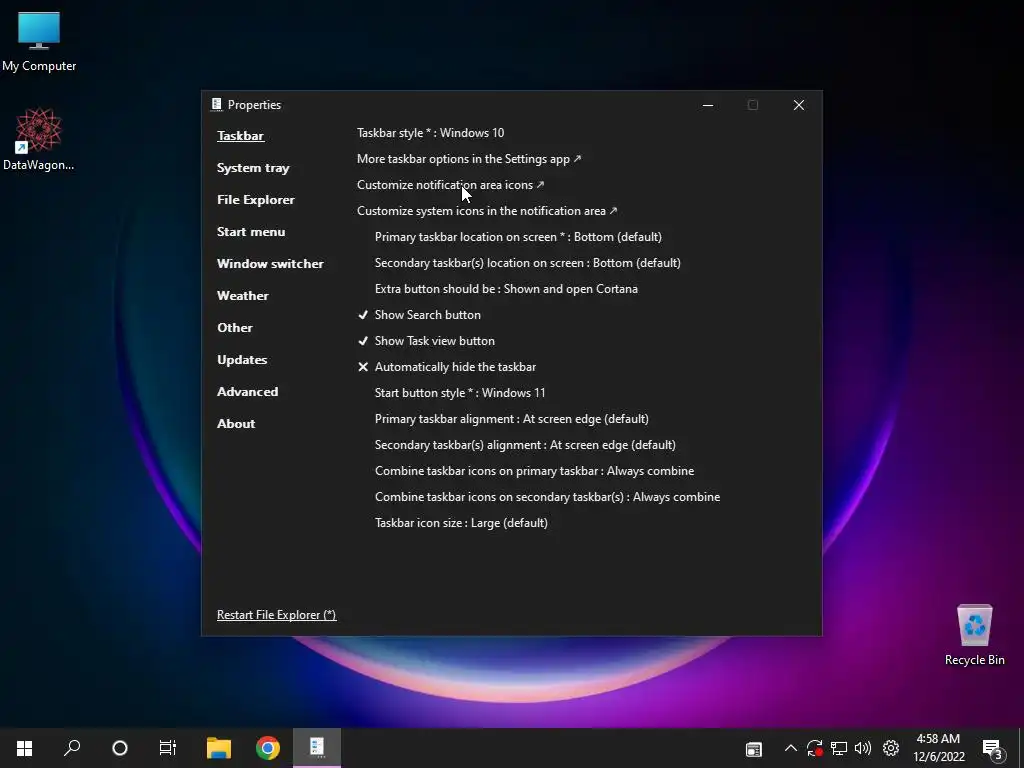Screen dimensions: 1024x768
Task: Change Secondary taskbar(s) alignment setting
Action: [x=525, y=445]
